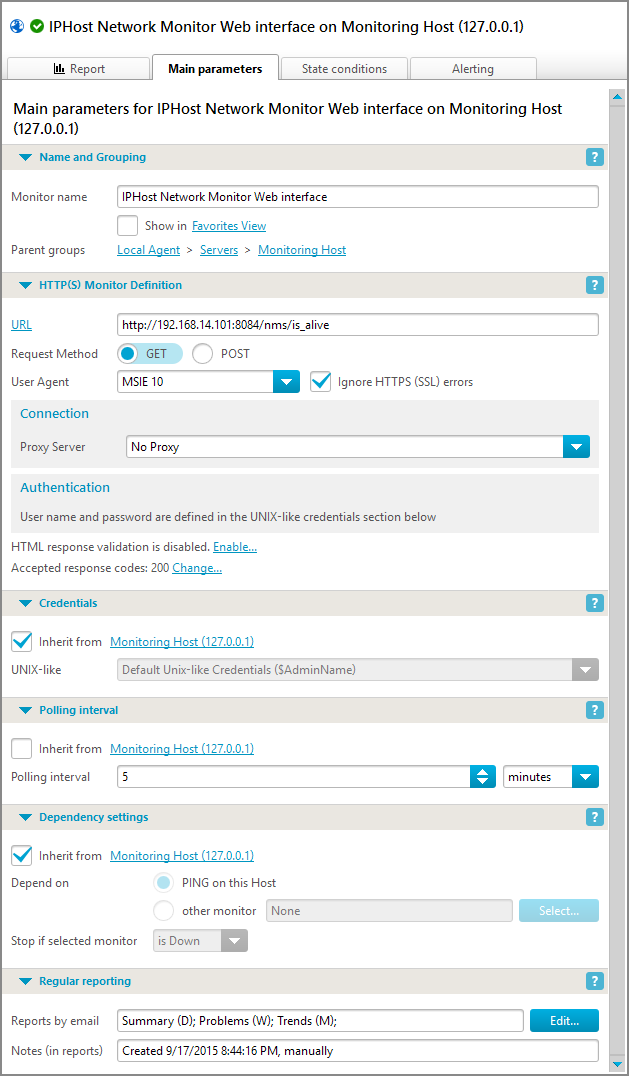Uncheck Ignore HTTPS (SSL) errors
629x1076 pixels.
tap(320, 381)
